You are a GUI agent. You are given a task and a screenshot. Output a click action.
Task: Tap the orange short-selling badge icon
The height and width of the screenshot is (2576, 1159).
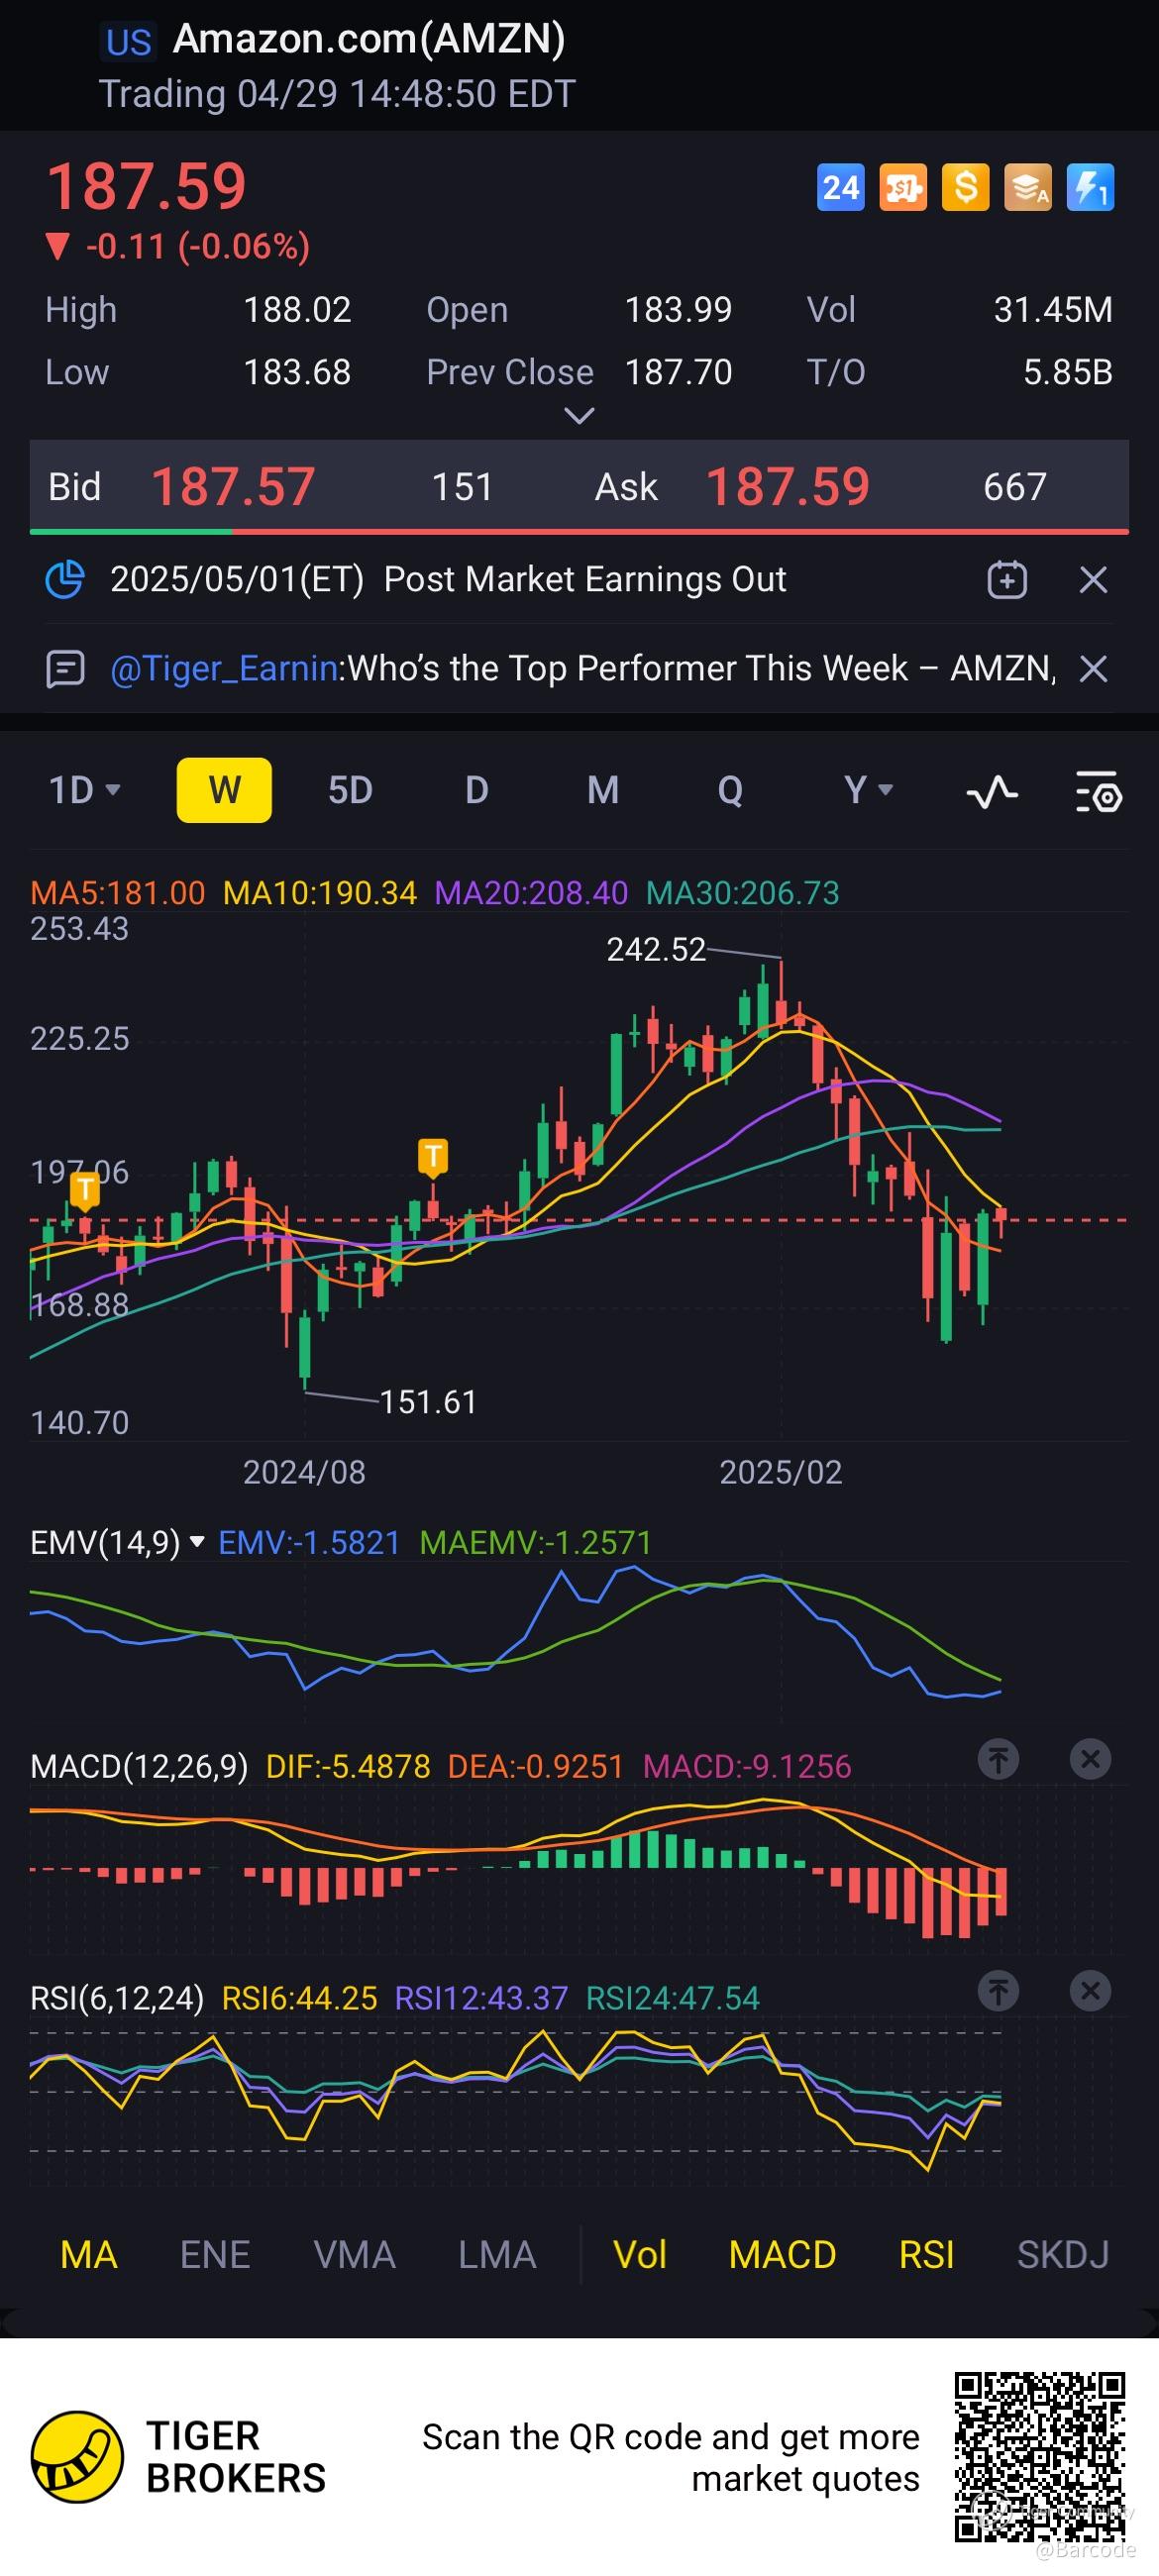click(x=903, y=187)
